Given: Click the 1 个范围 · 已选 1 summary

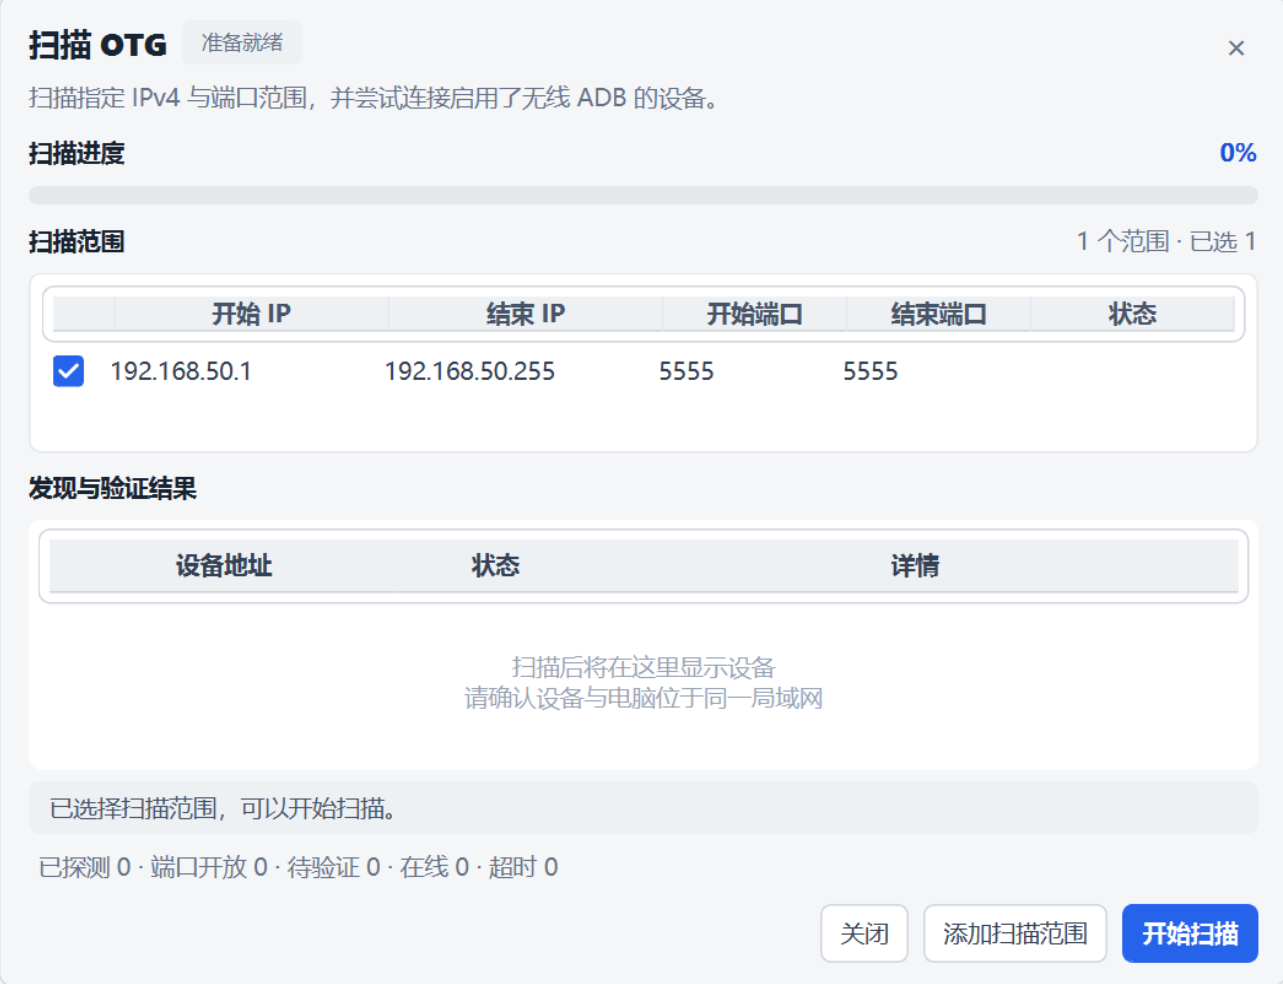Looking at the screenshot, I should pos(1166,241).
